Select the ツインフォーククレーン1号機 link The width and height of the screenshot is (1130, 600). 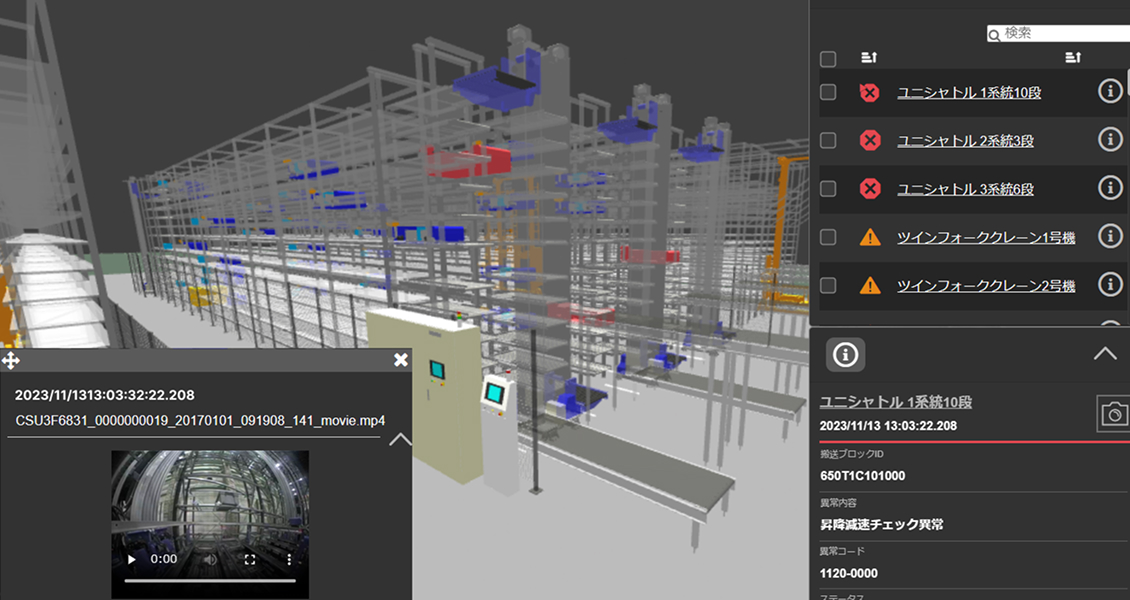985,237
